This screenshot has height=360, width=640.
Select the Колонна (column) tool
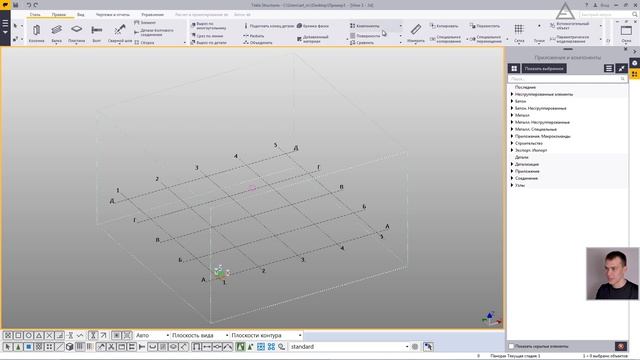pyautogui.click(x=36, y=33)
